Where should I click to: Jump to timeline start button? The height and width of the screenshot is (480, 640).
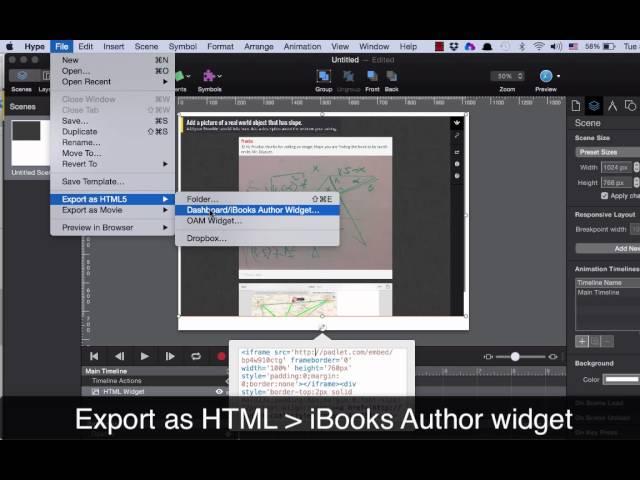point(94,356)
